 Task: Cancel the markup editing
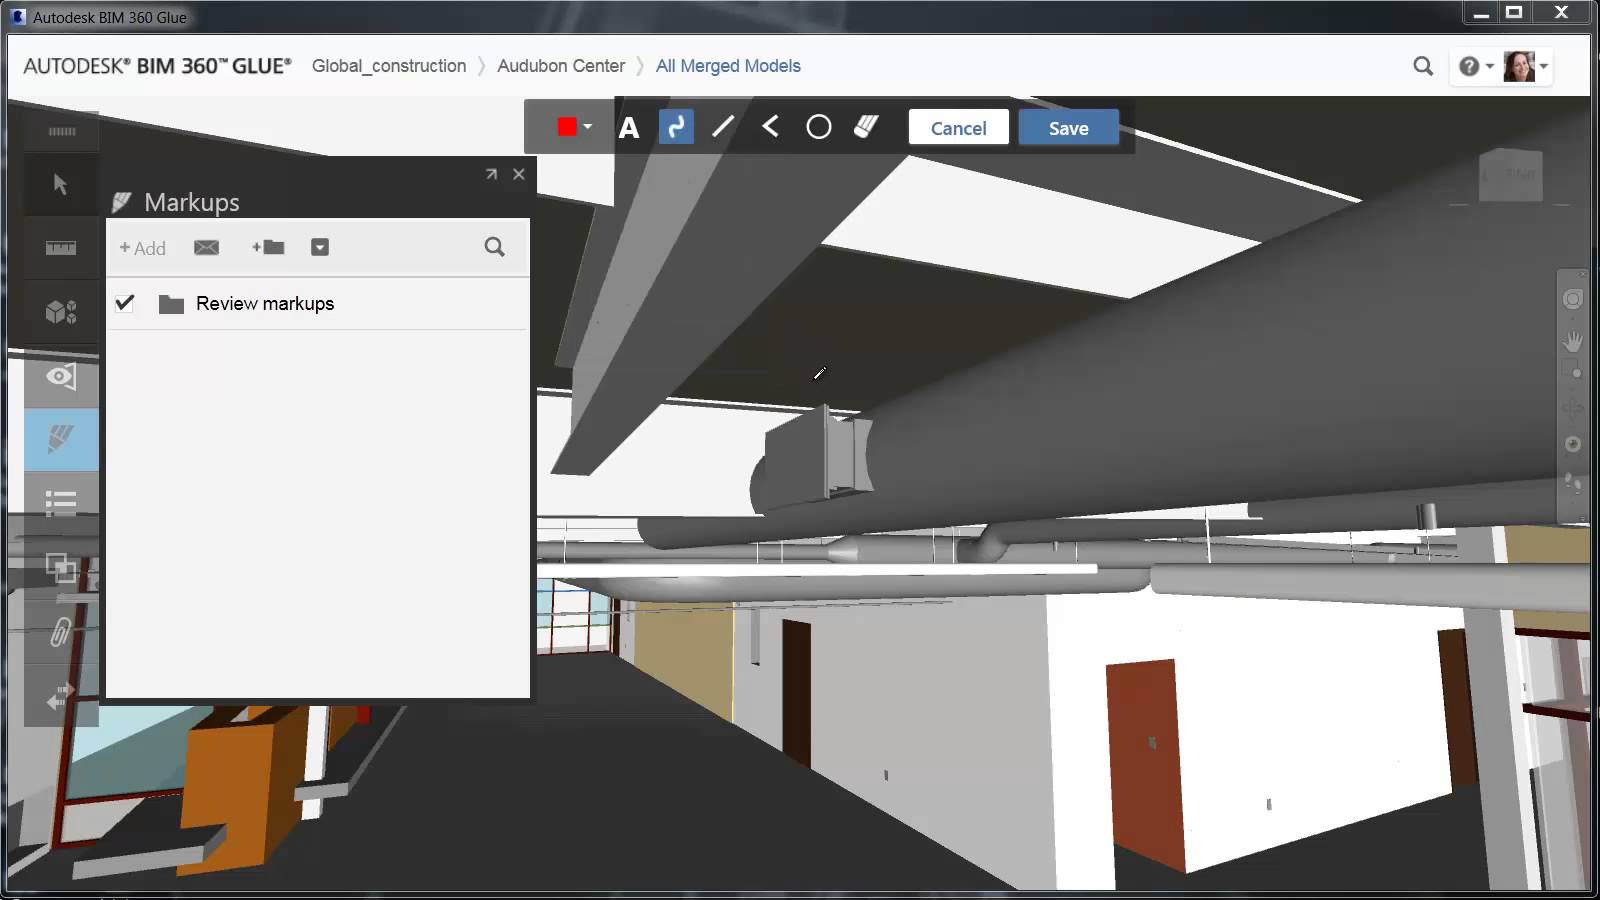[957, 127]
